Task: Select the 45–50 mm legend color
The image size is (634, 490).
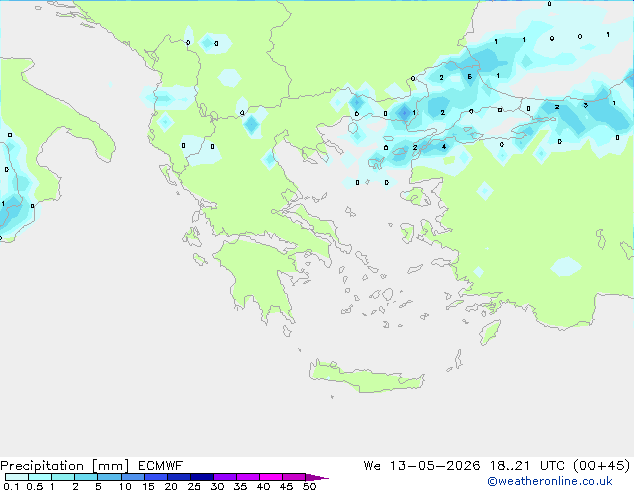Action: click(x=294, y=477)
